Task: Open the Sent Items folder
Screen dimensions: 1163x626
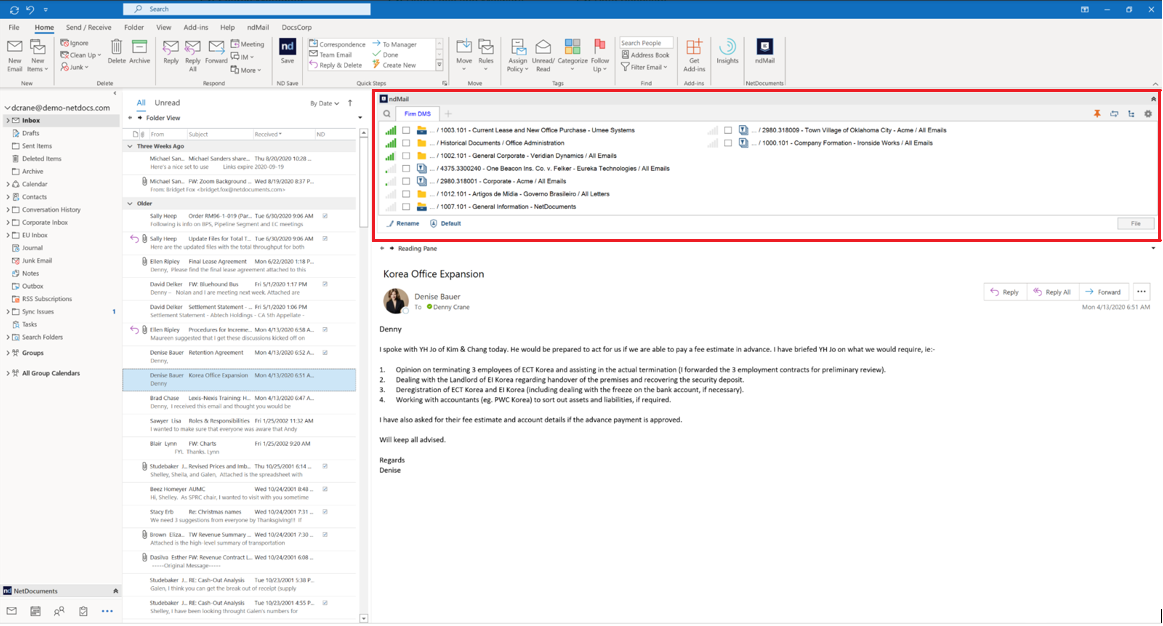Action: point(37,146)
